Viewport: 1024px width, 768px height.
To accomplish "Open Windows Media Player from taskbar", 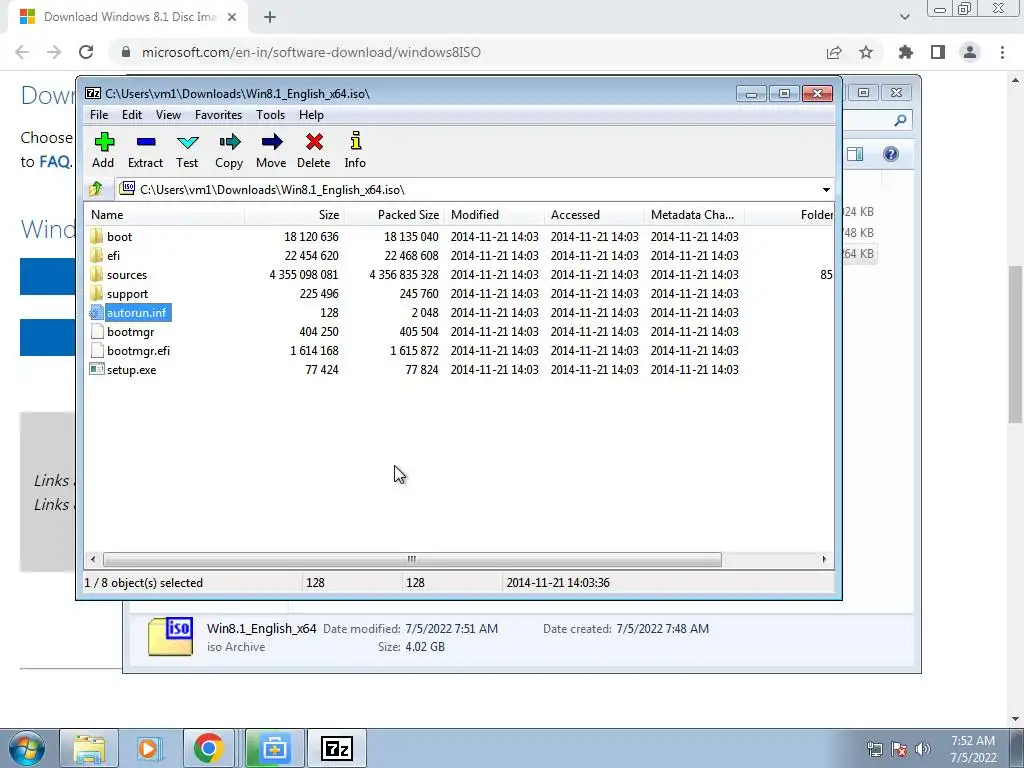I will [x=148, y=748].
